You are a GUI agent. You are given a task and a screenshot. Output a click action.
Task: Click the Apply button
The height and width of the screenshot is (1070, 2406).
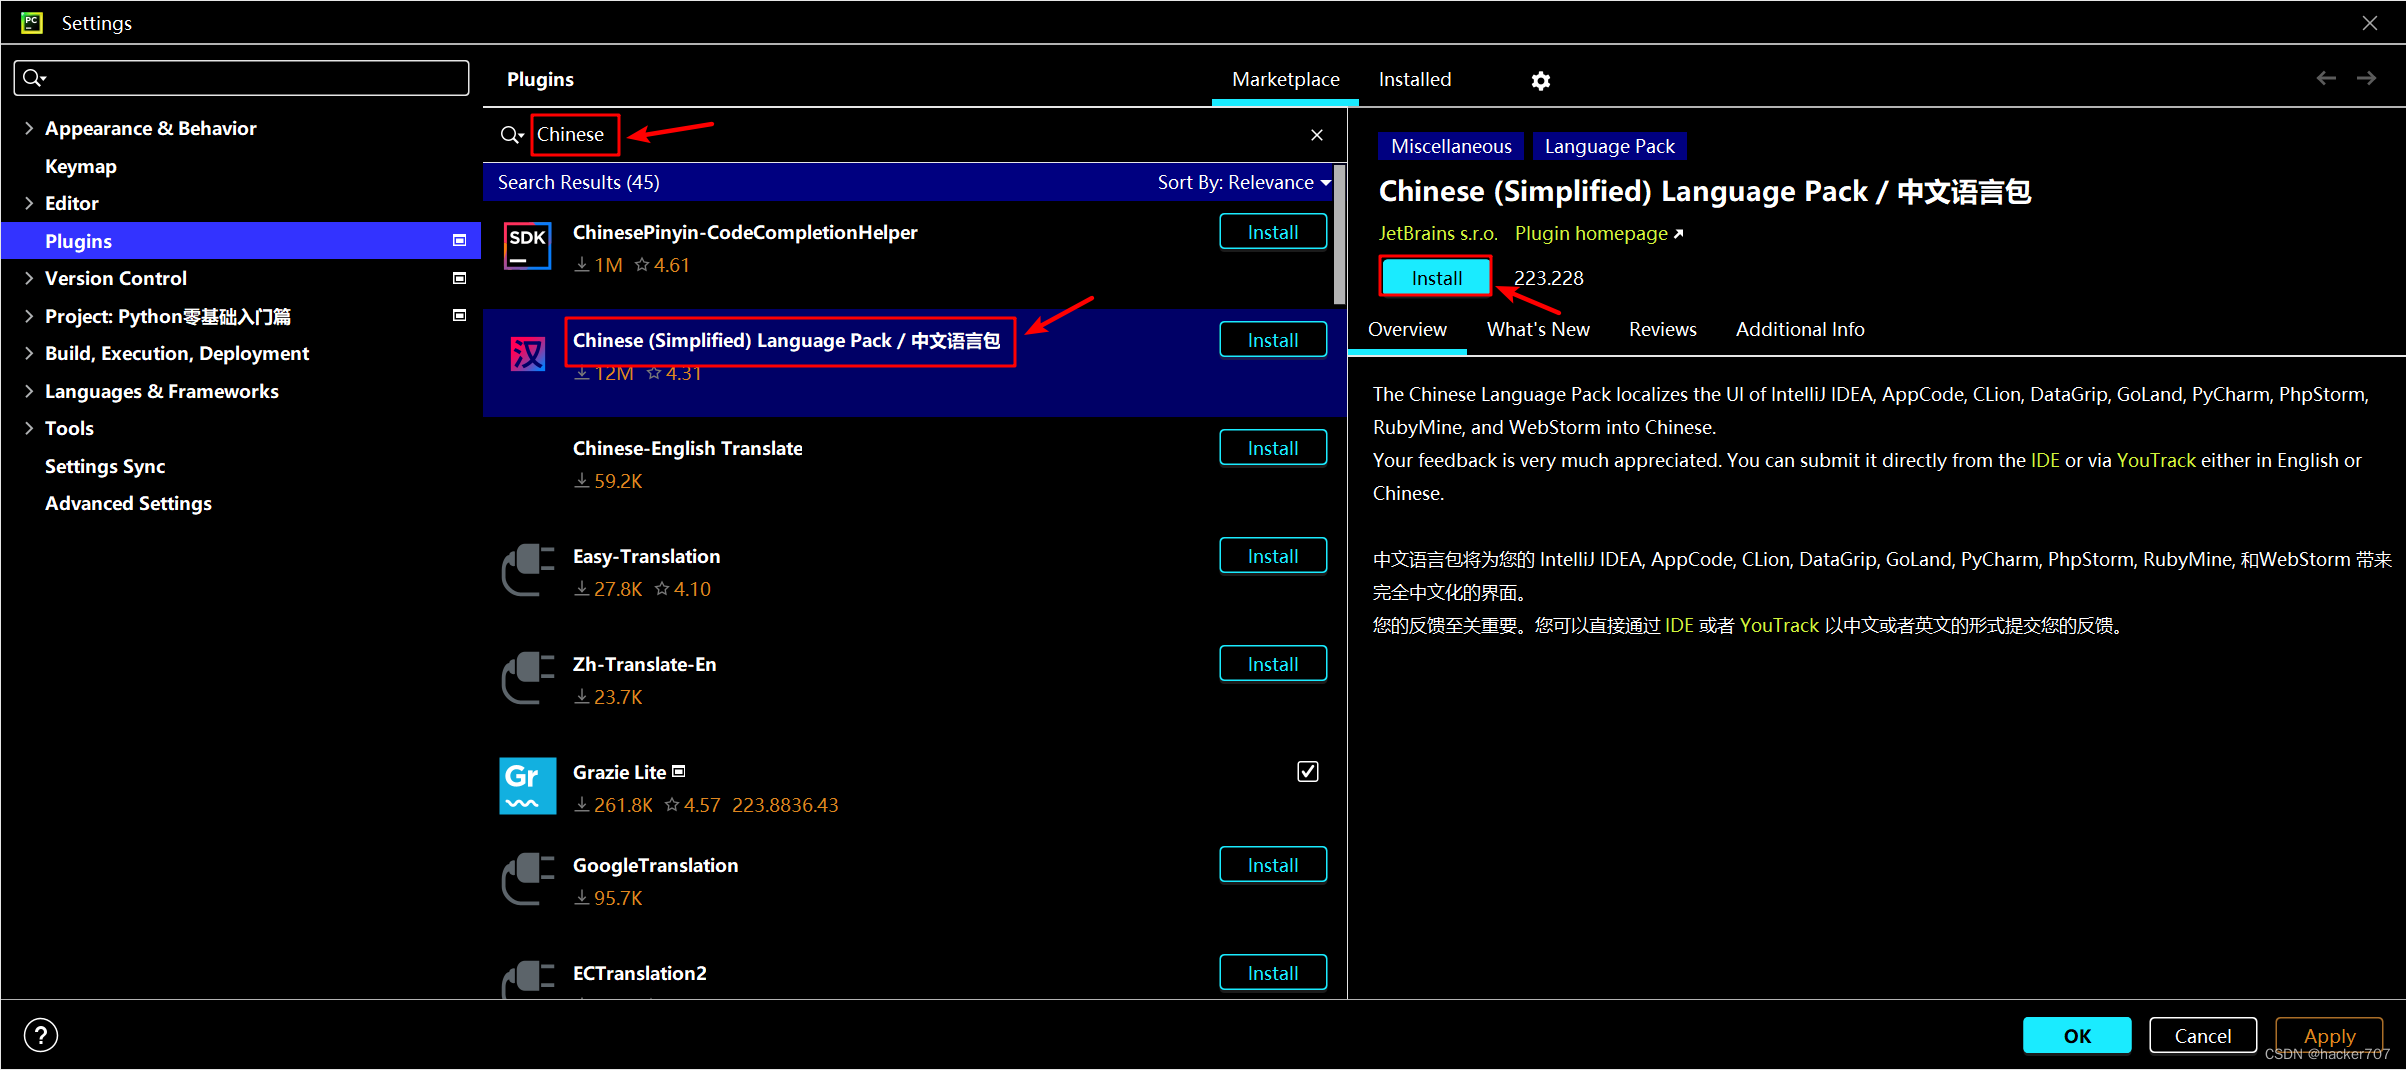point(2329,1036)
